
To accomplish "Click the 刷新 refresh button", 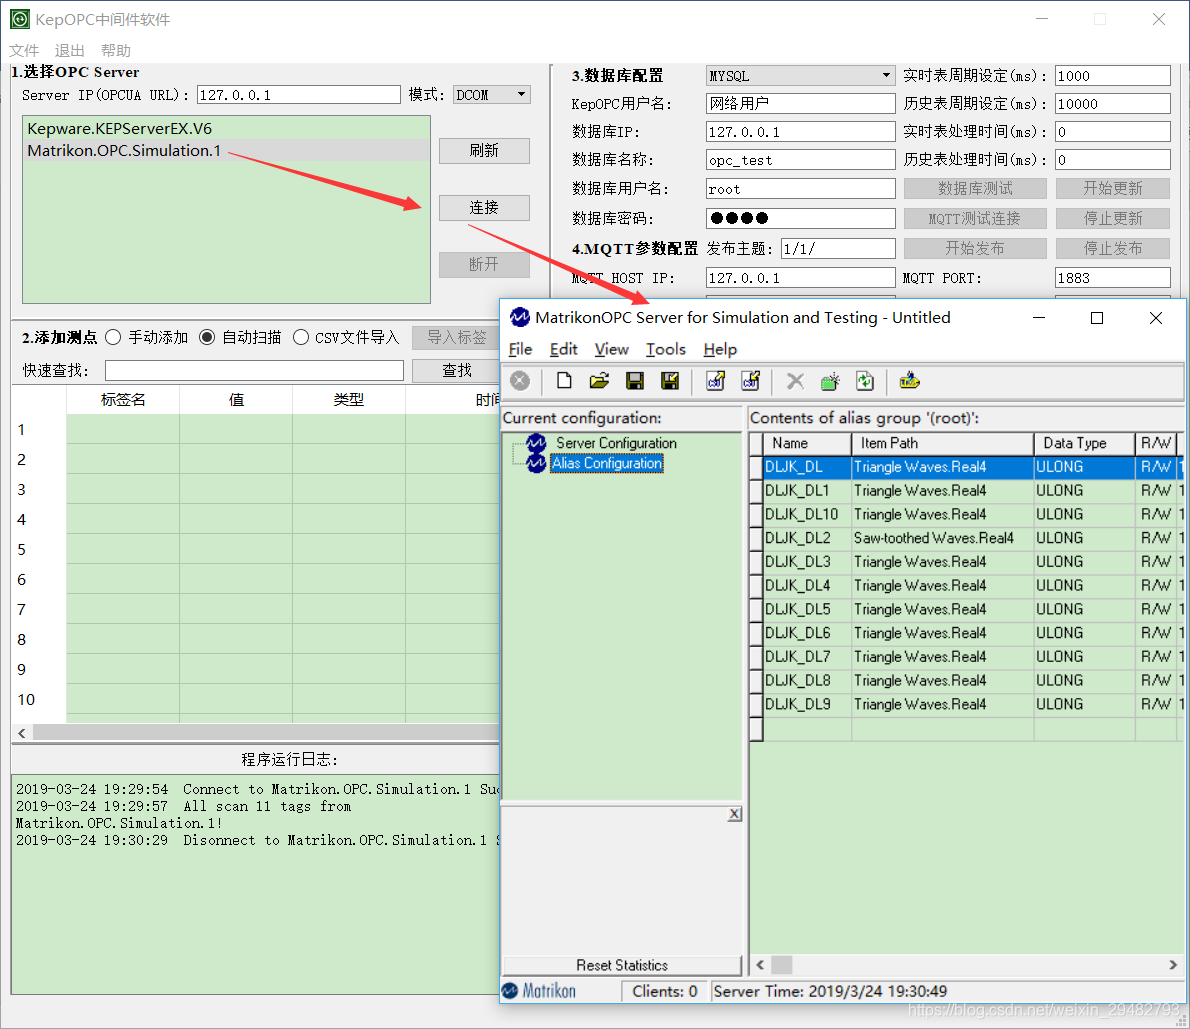I will [484, 151].
